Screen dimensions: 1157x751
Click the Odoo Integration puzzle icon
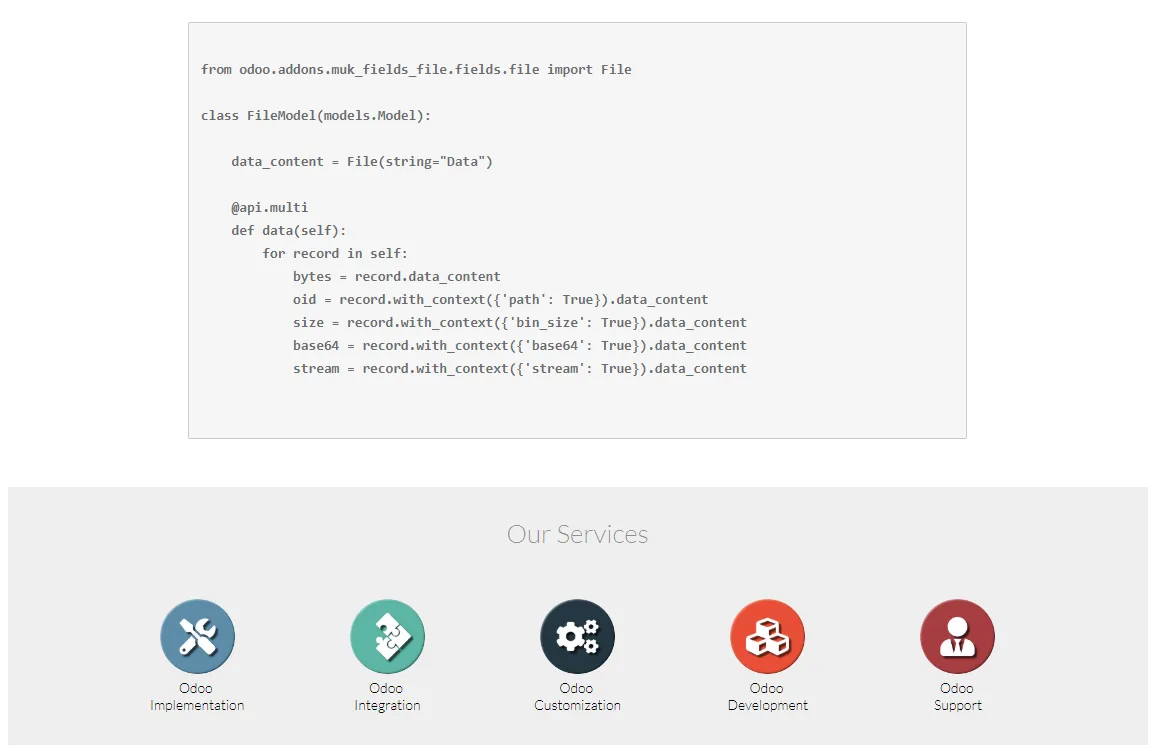click(387, 637)
